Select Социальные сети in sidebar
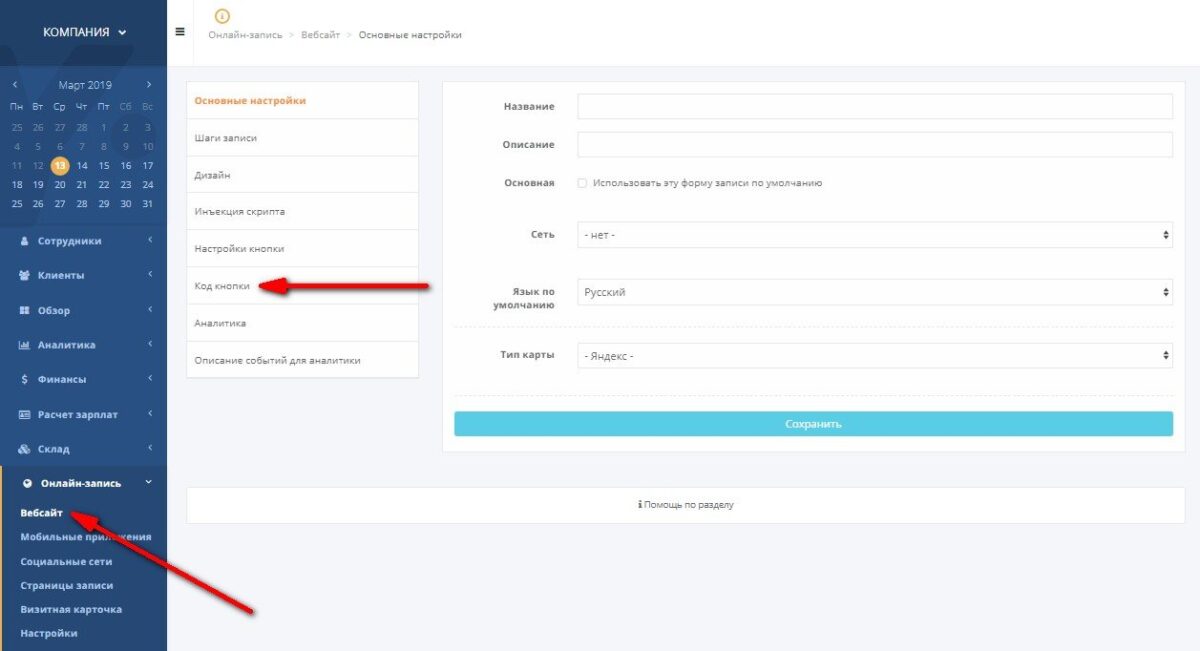The image size is (1200, 651). pos(66,562)
